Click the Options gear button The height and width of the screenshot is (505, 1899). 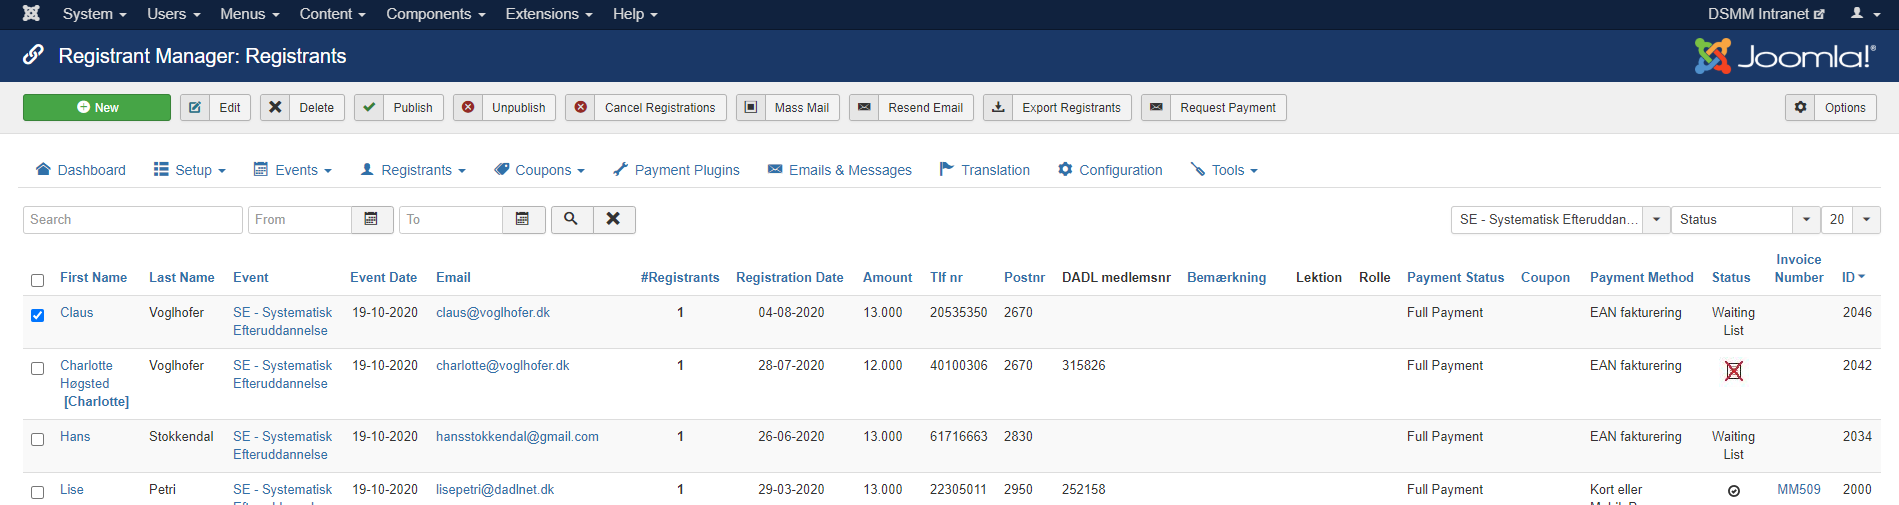(x=1830, y=108)
